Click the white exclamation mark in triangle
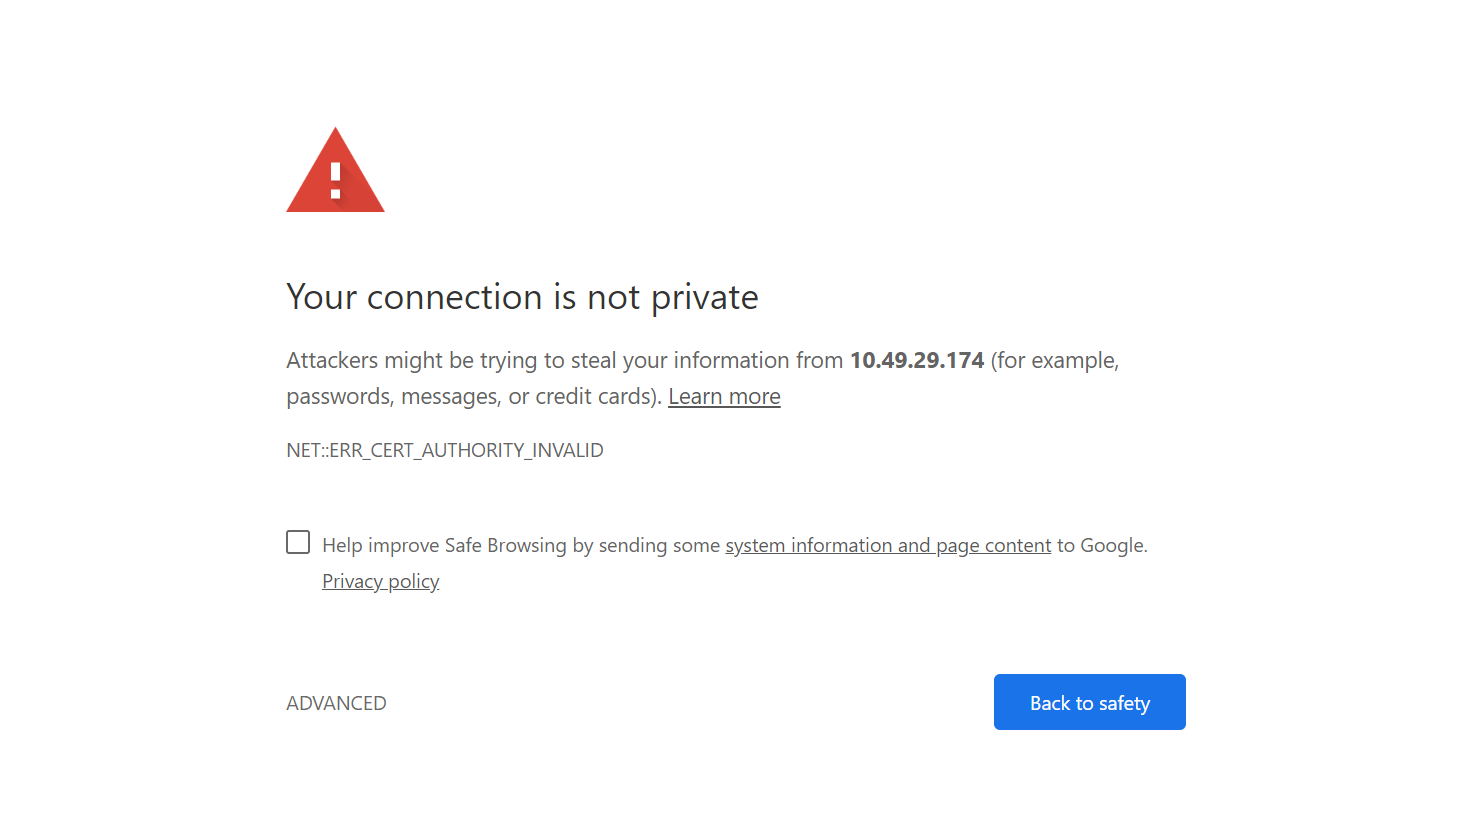The height and width of the screenshot is (835, 1457). [336, 181]
